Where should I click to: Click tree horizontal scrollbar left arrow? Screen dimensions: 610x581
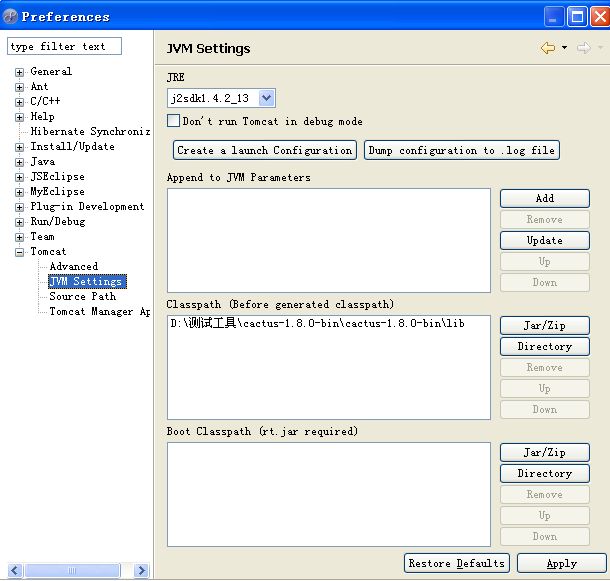[15, 570]
